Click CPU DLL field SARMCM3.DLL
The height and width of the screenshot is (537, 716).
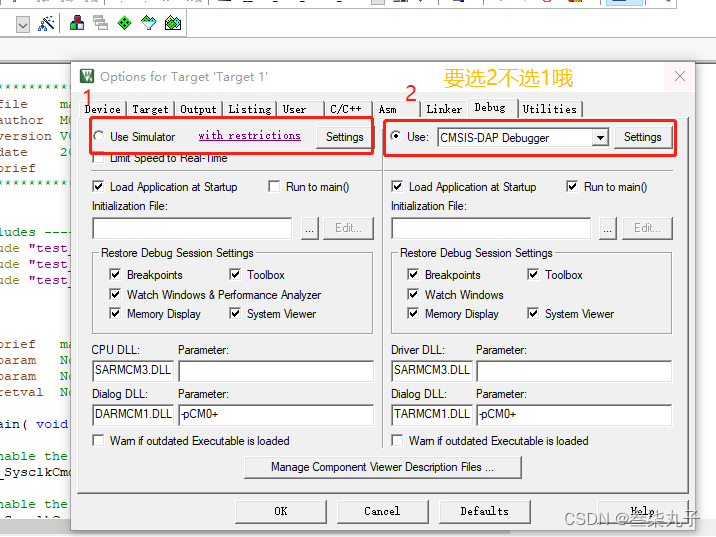[x=133, y=370]
